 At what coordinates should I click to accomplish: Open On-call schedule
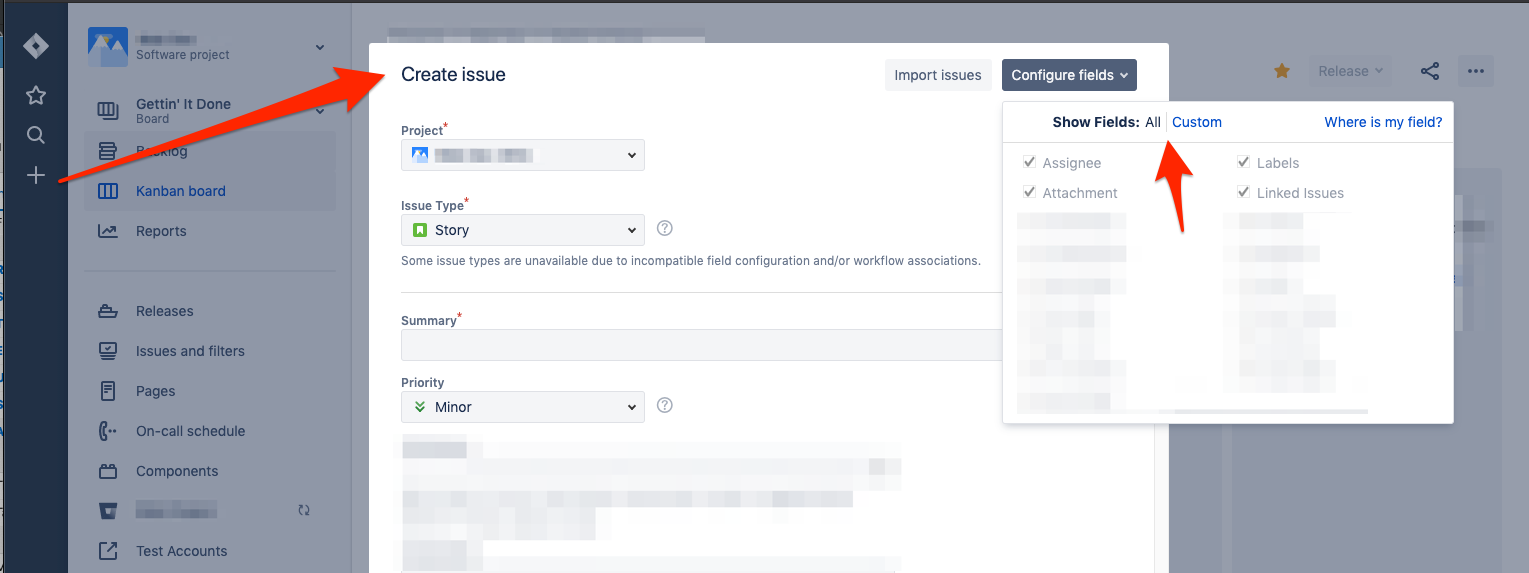(191, 431)
